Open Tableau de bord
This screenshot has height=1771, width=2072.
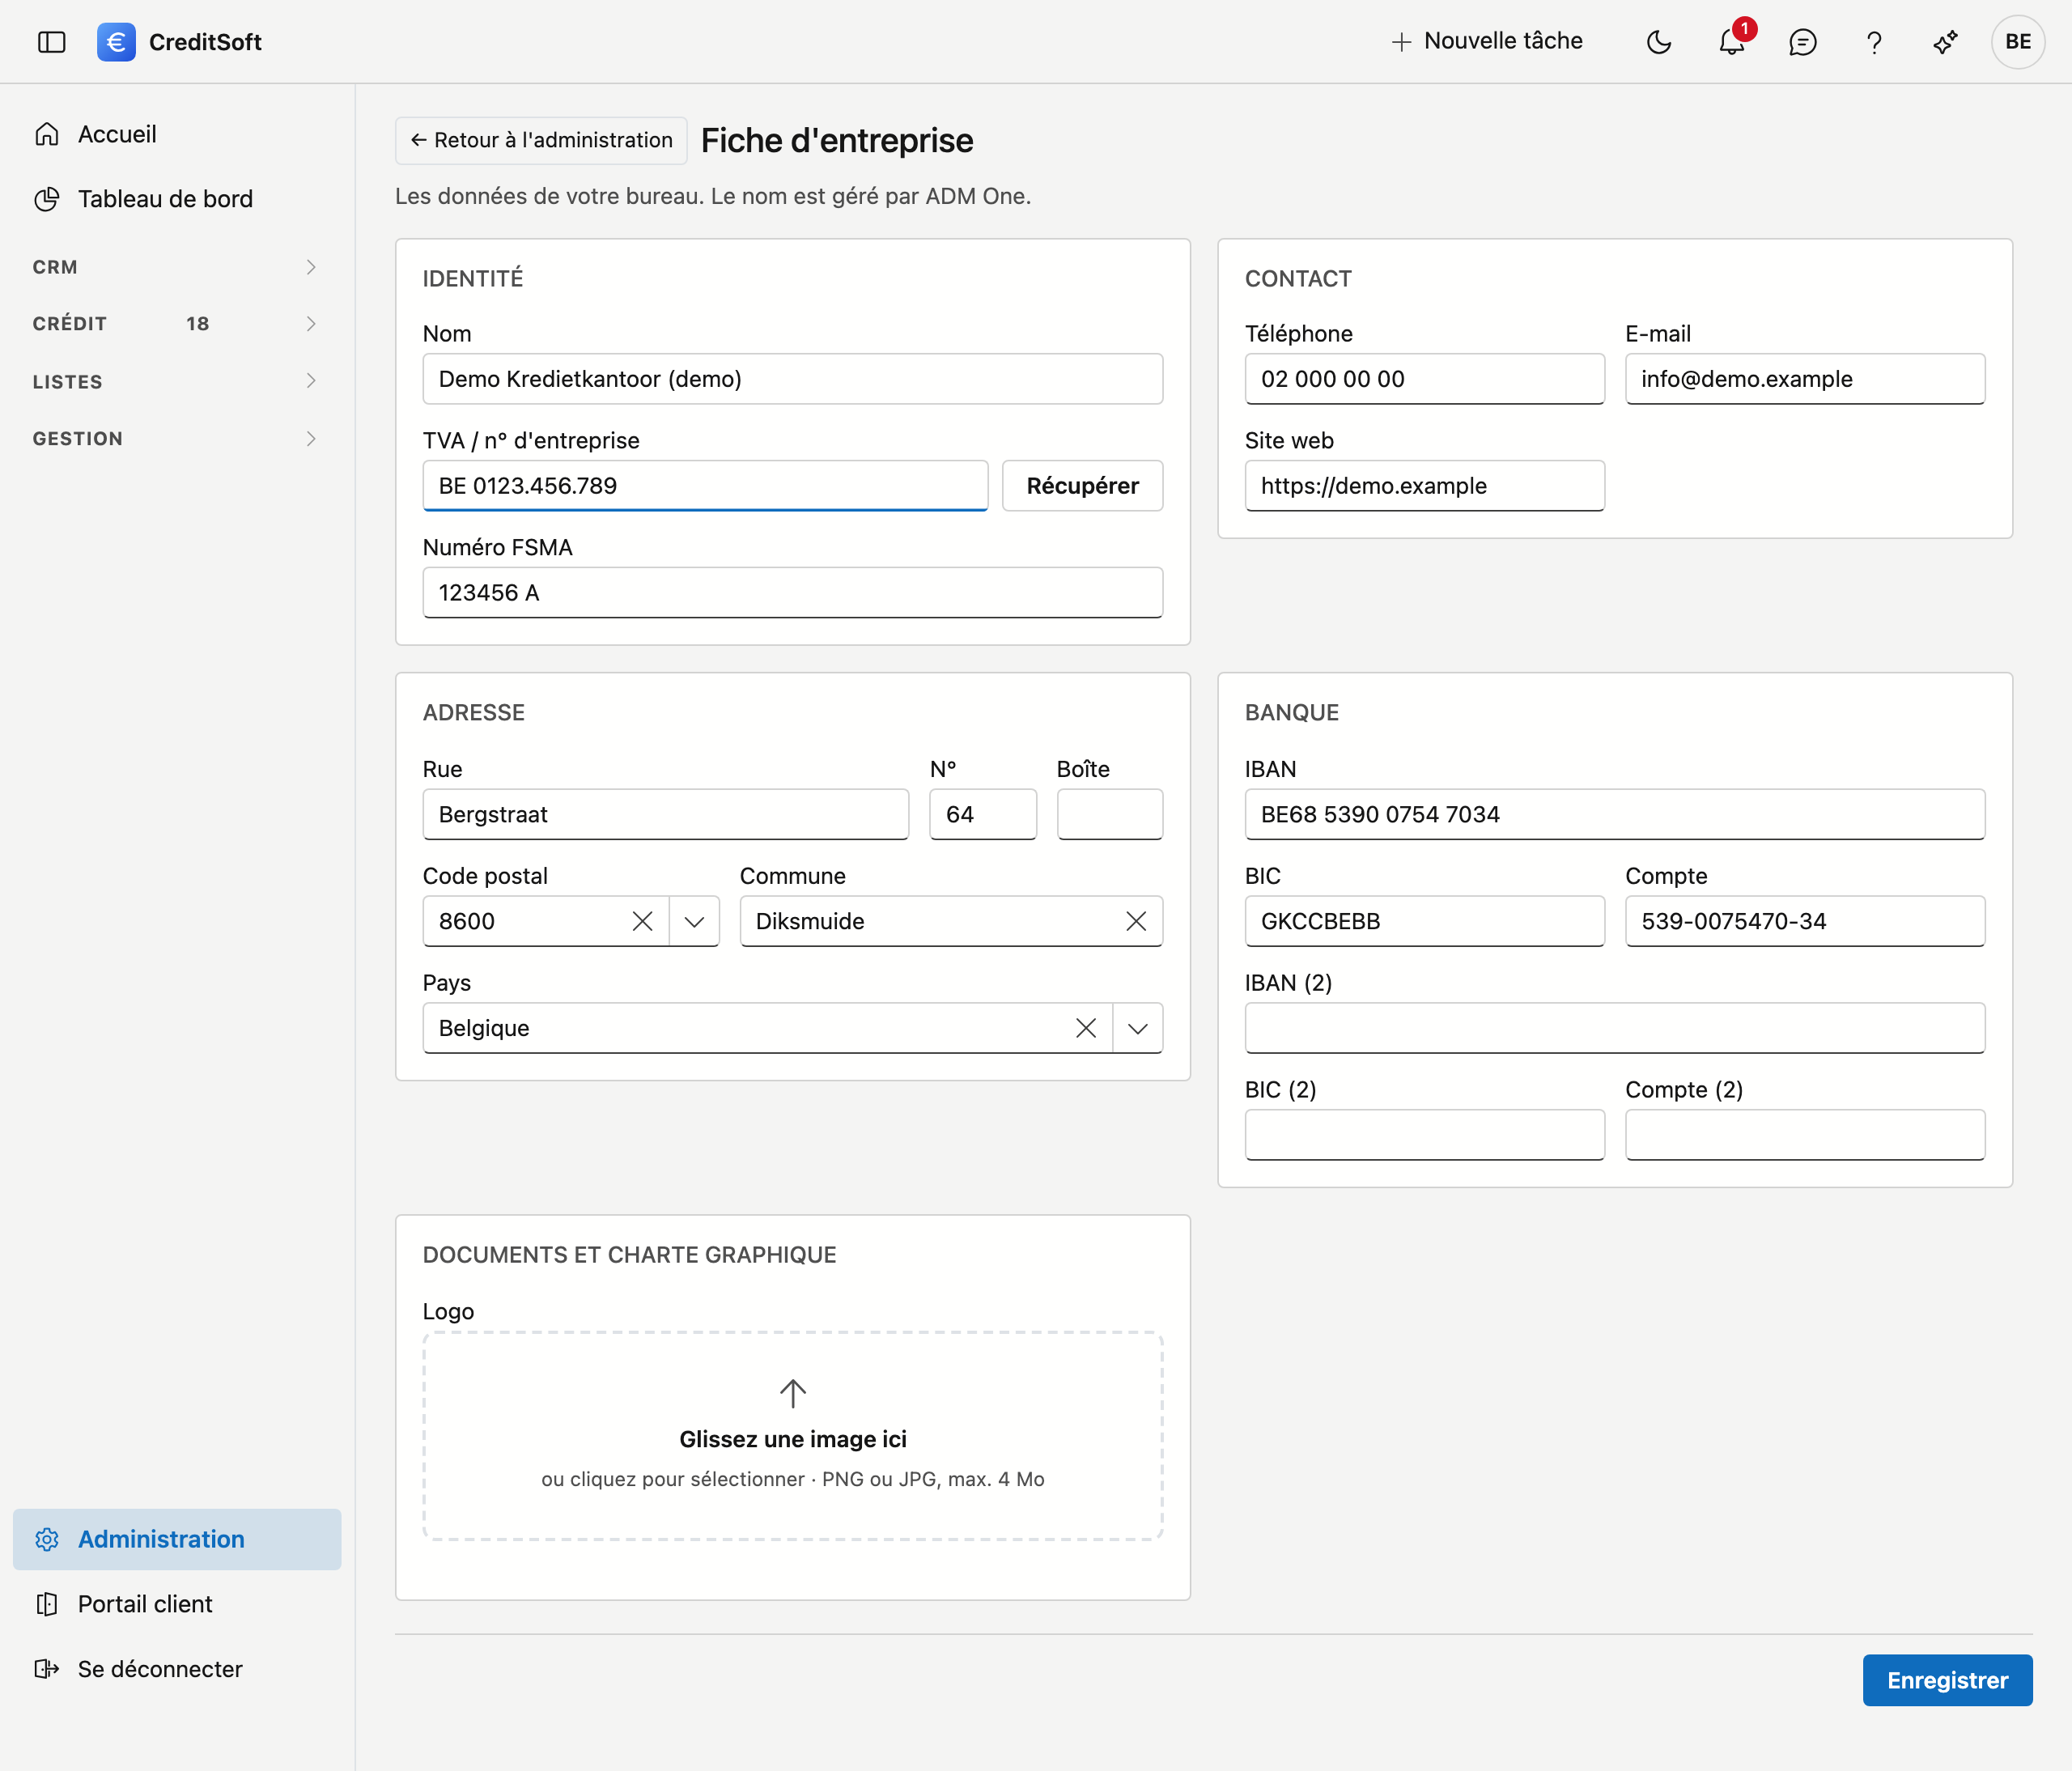click(x=177, y=199)
